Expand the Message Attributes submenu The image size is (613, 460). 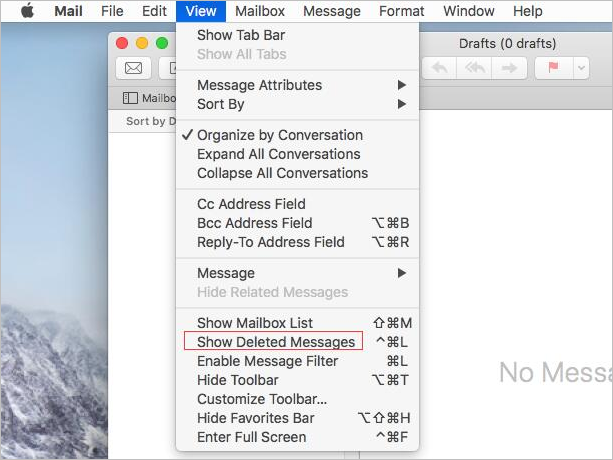point(259,85)
